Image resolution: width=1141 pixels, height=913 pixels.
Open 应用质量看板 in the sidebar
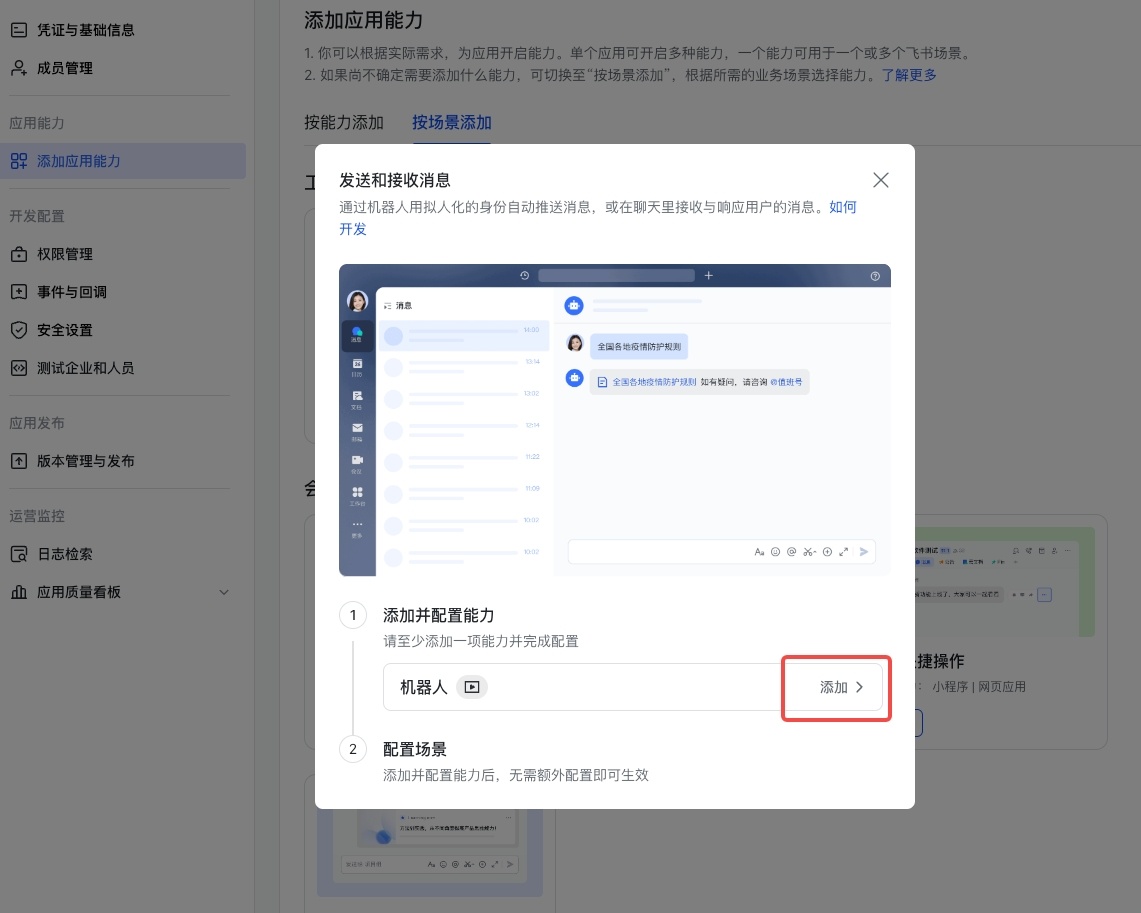pos(79,592)
